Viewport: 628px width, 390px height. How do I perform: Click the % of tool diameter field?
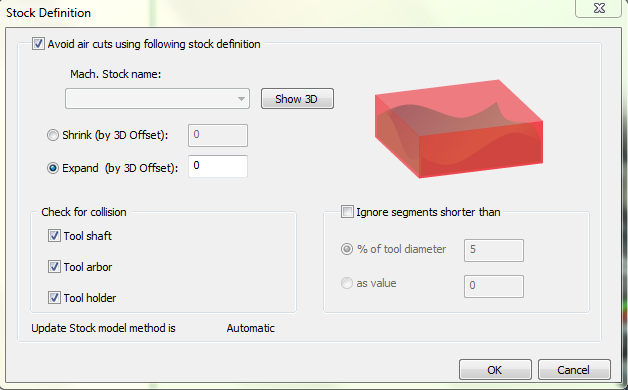pos(494,250)
